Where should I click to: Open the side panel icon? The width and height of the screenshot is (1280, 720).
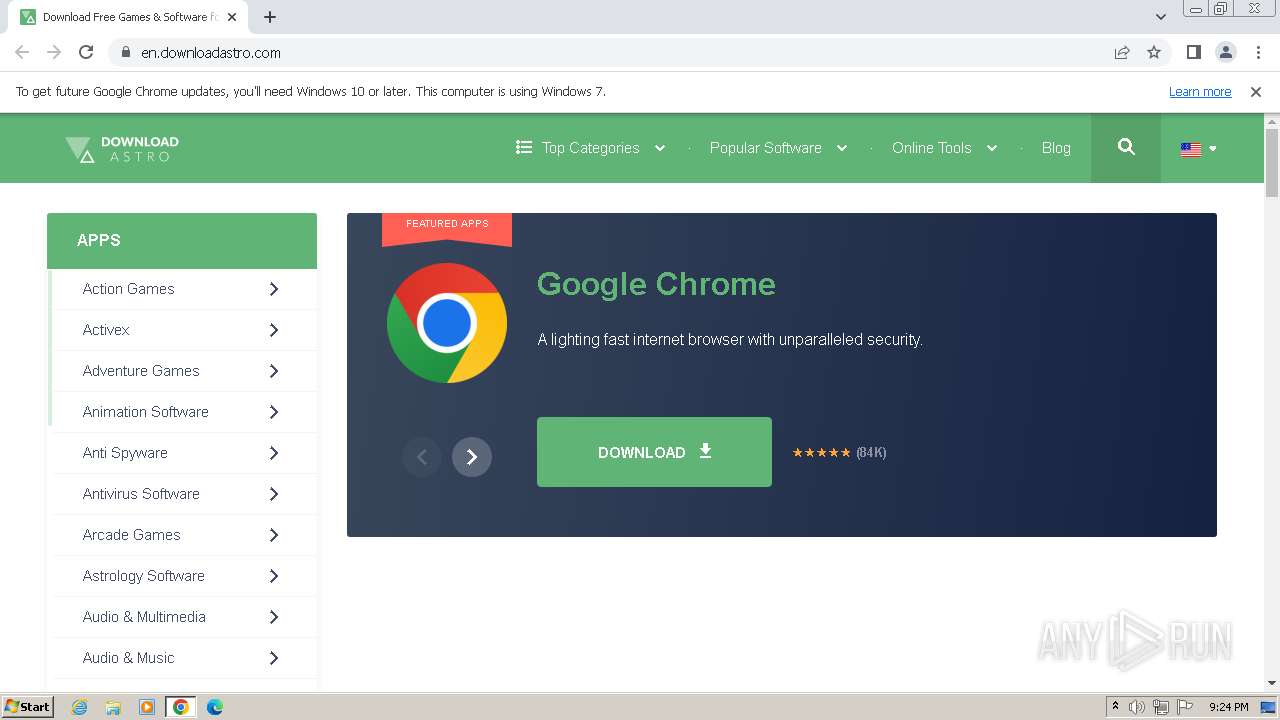coord(1194,52)
